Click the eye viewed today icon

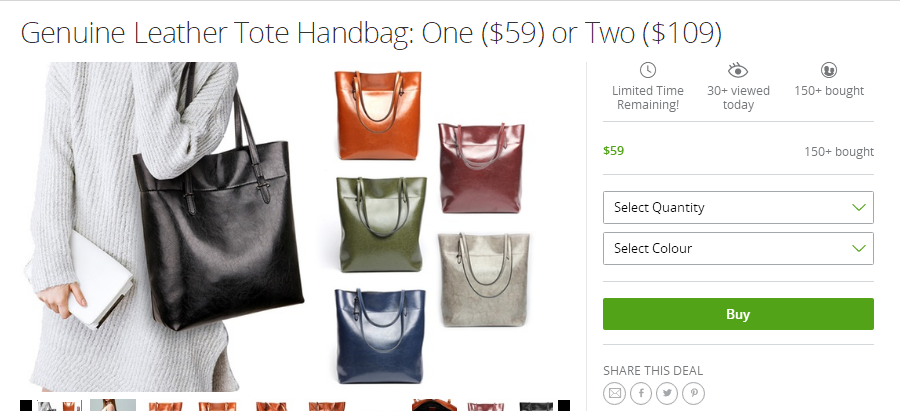click(738, 71)
